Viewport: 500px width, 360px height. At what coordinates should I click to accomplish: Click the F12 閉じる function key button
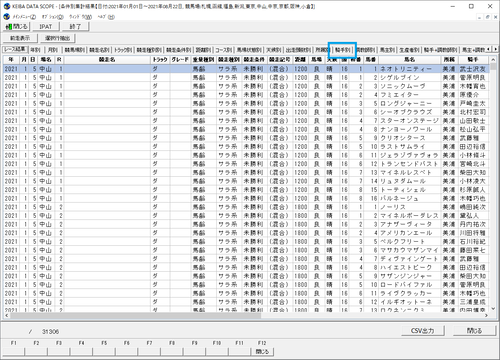[x=262, y=352]
